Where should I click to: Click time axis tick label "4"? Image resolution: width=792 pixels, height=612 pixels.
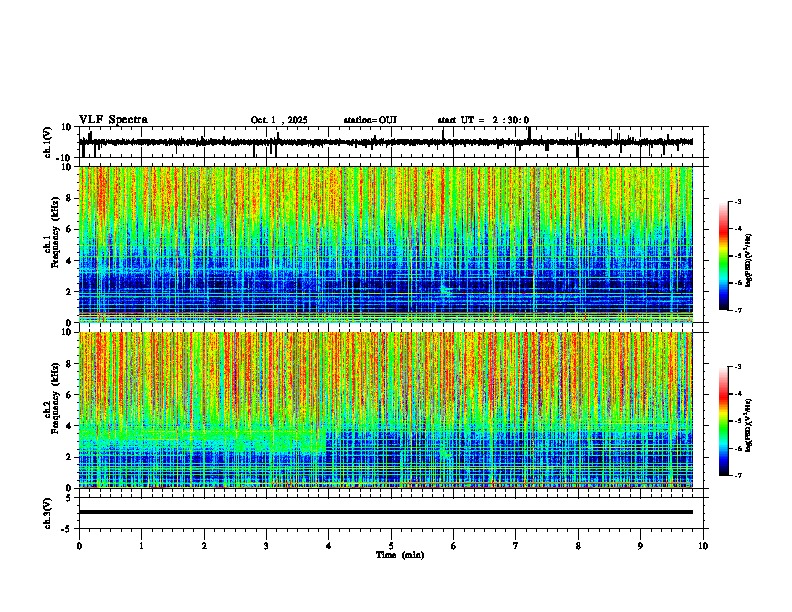pos(329,546)
